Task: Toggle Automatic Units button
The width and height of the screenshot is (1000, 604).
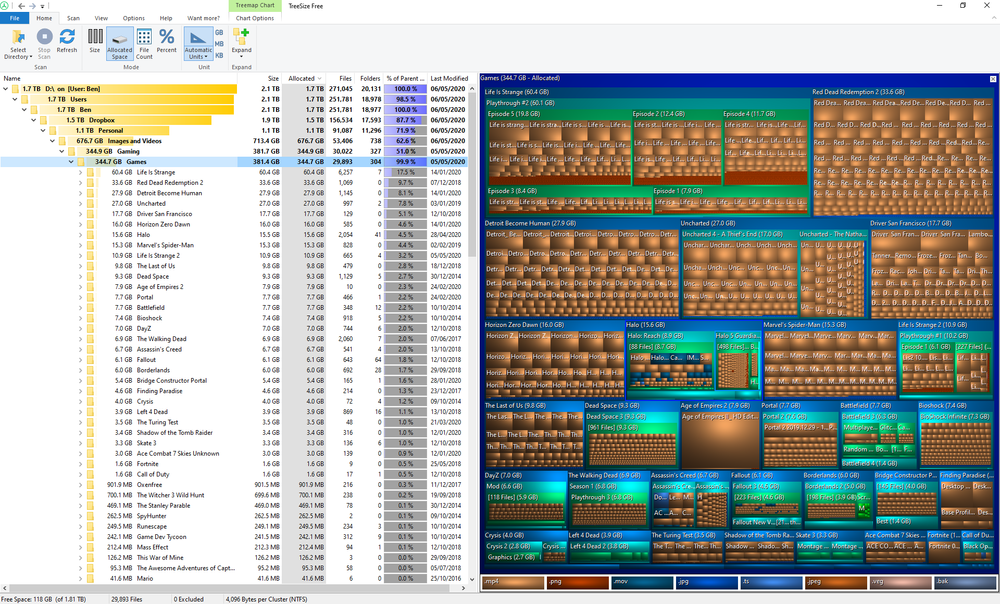Action: 198,43
